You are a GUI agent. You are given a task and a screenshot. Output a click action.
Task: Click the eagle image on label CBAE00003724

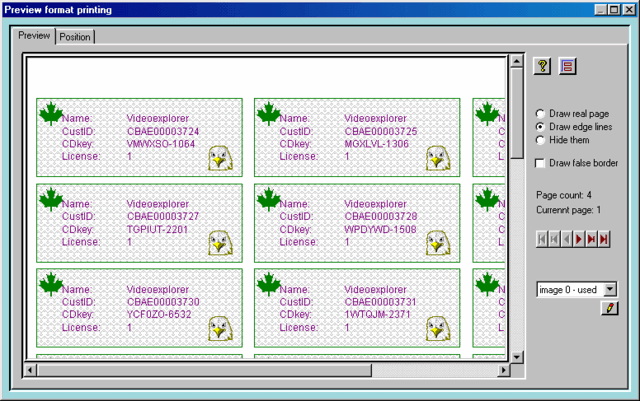pyautogui.click(x=221, y=158)
